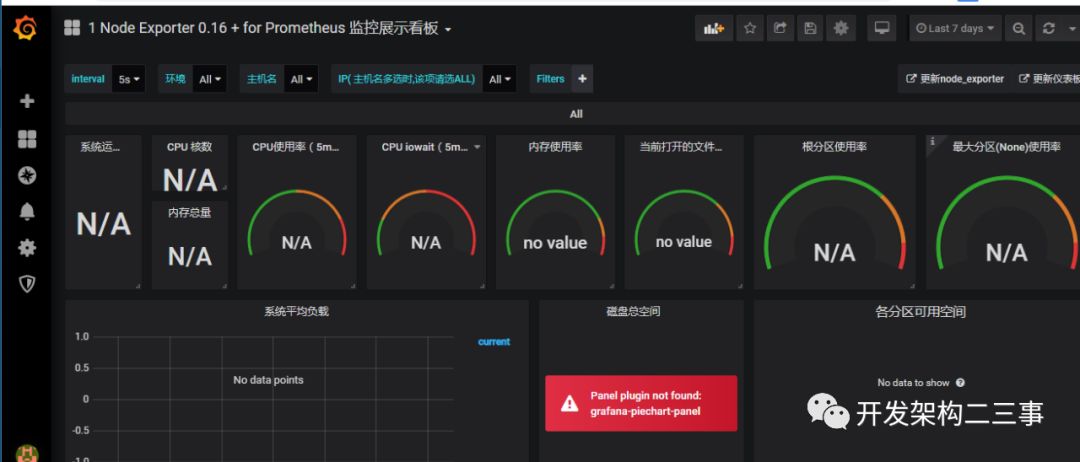
Task: Open the Last 7 days time picker
Action: pyautogui.click(x=955, y=28)
